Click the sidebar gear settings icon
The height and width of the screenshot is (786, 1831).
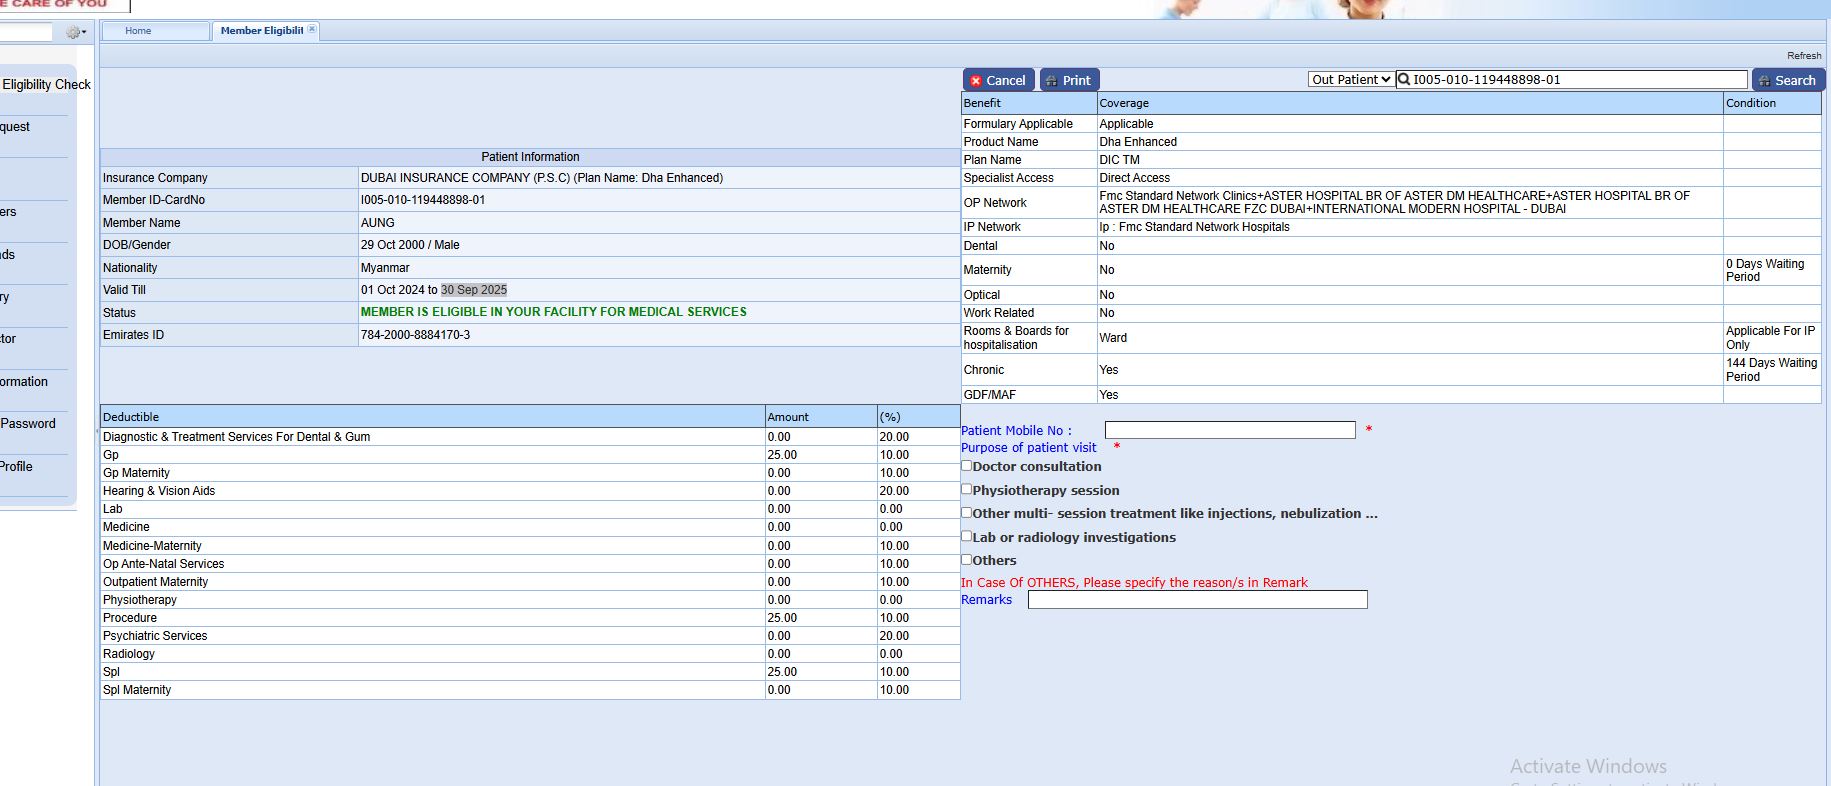tap(72, 32)
